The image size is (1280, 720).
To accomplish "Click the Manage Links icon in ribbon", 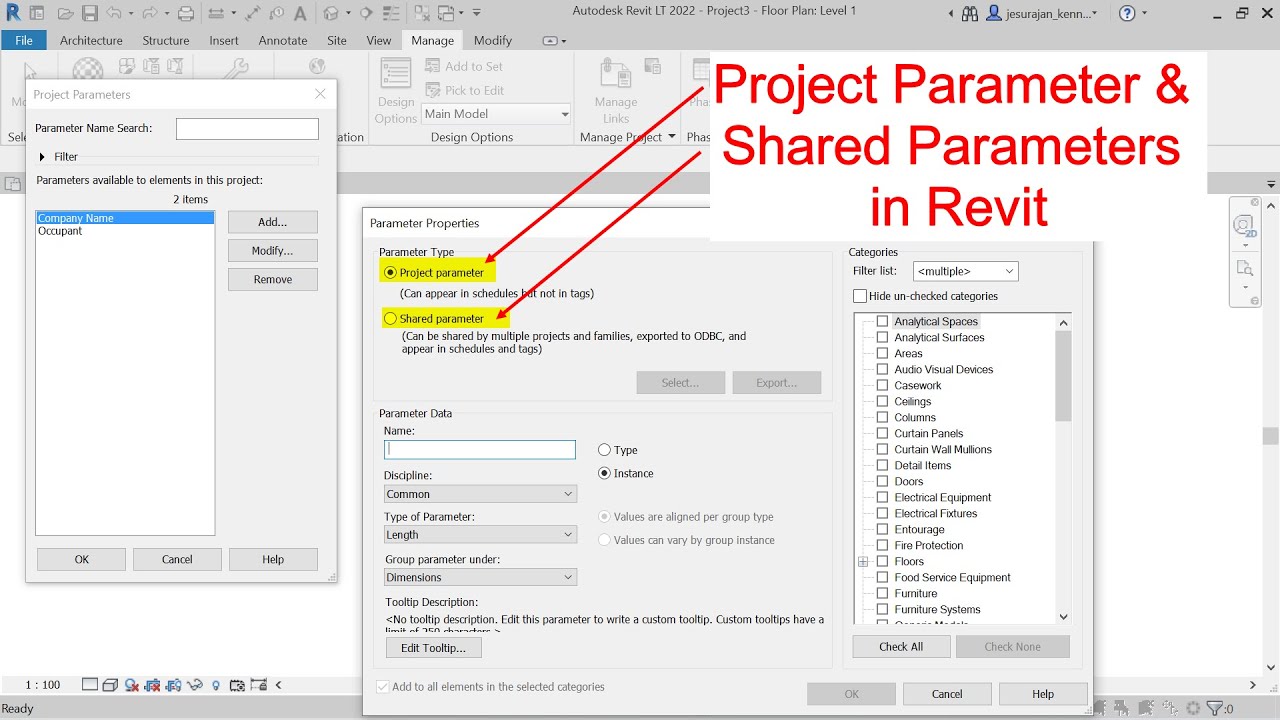I will pyautogui.click(x=615, y=74).
